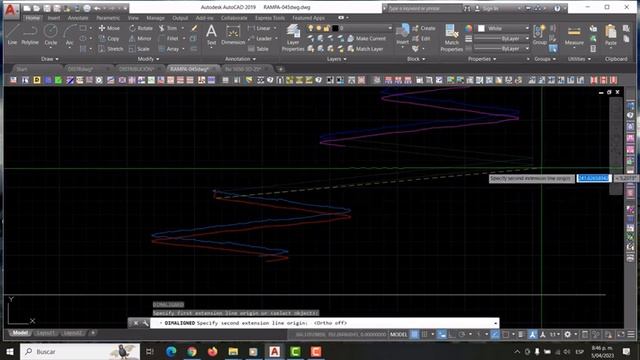Screen dimensions: 640x360
Task: Select the Polyline tool
Action: [x=30, y=34]
